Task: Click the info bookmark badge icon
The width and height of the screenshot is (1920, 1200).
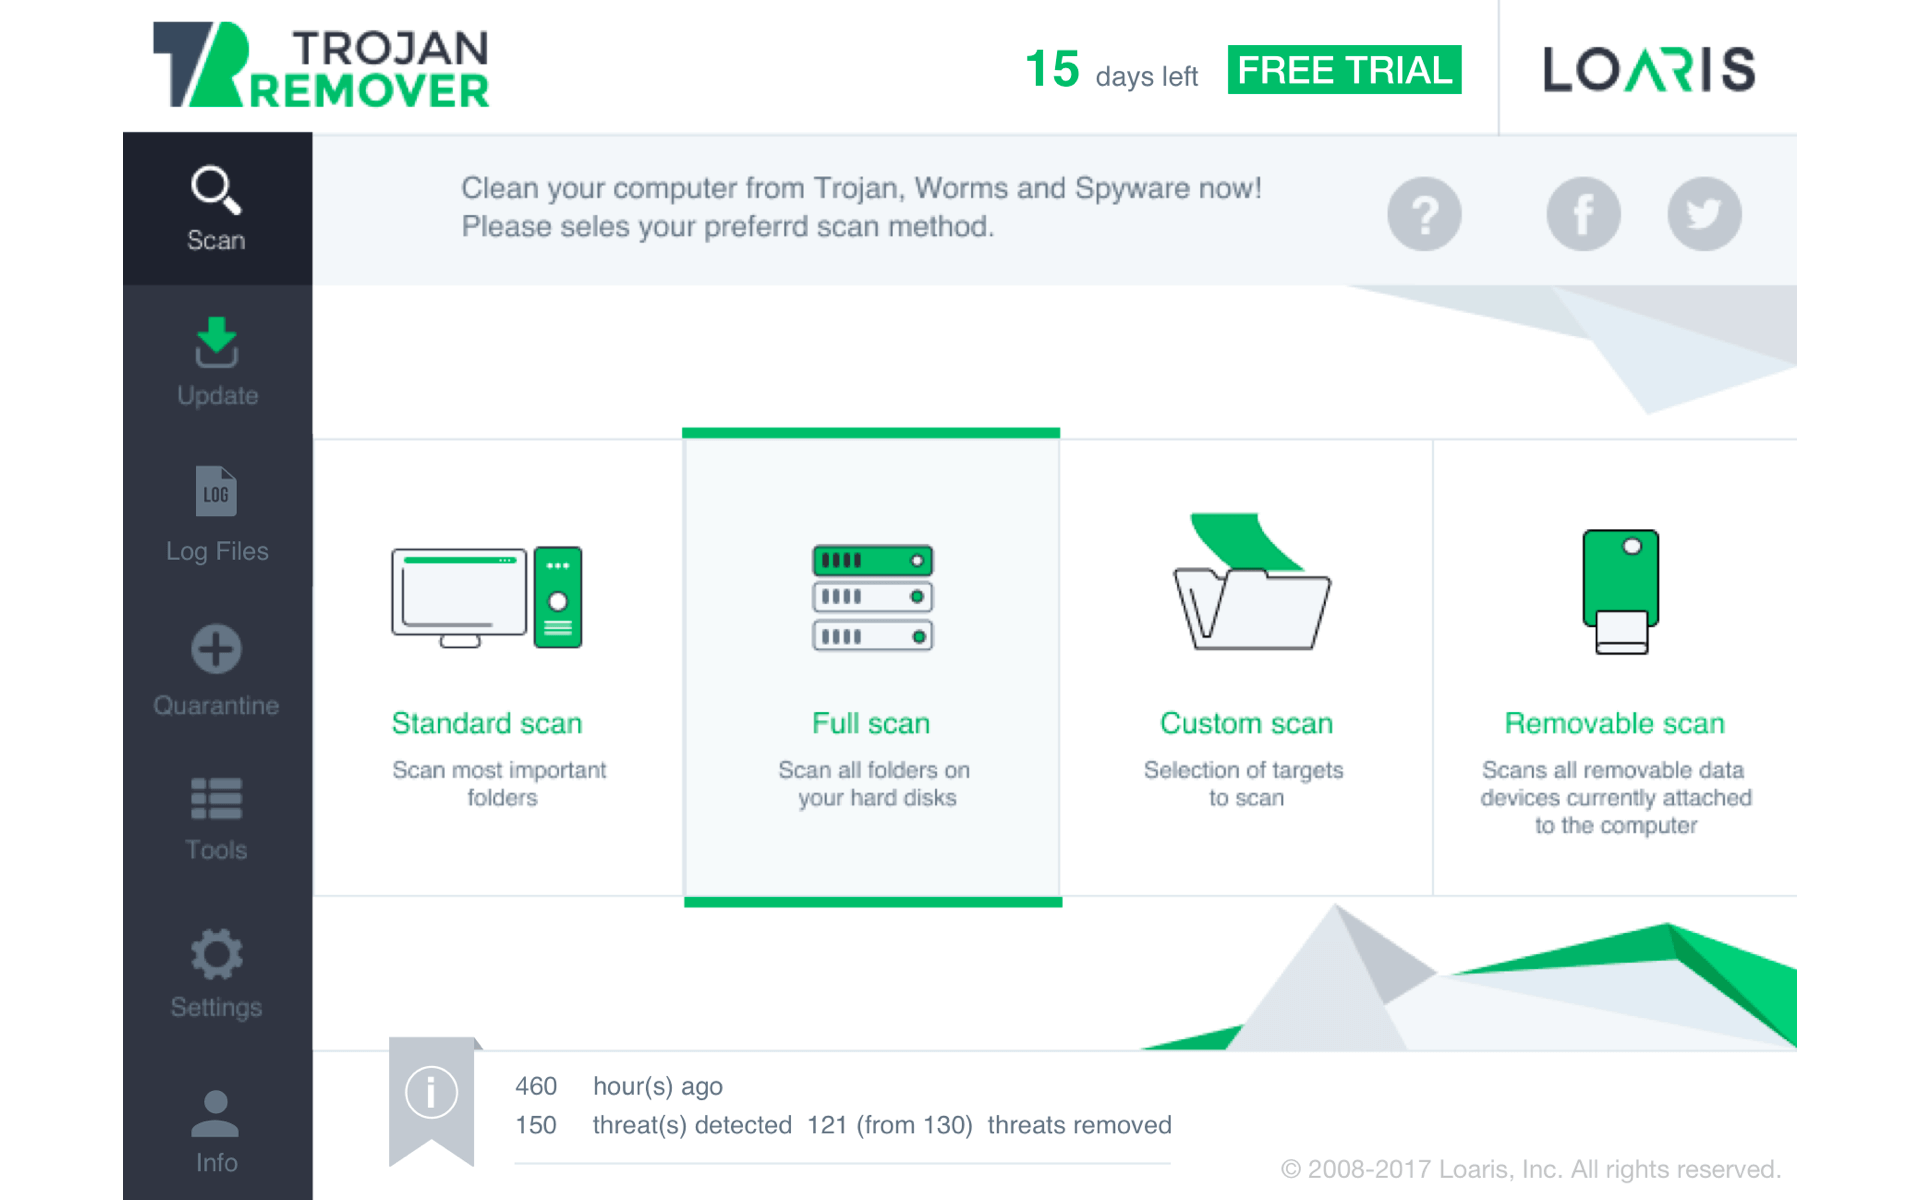Action: 432,1101
